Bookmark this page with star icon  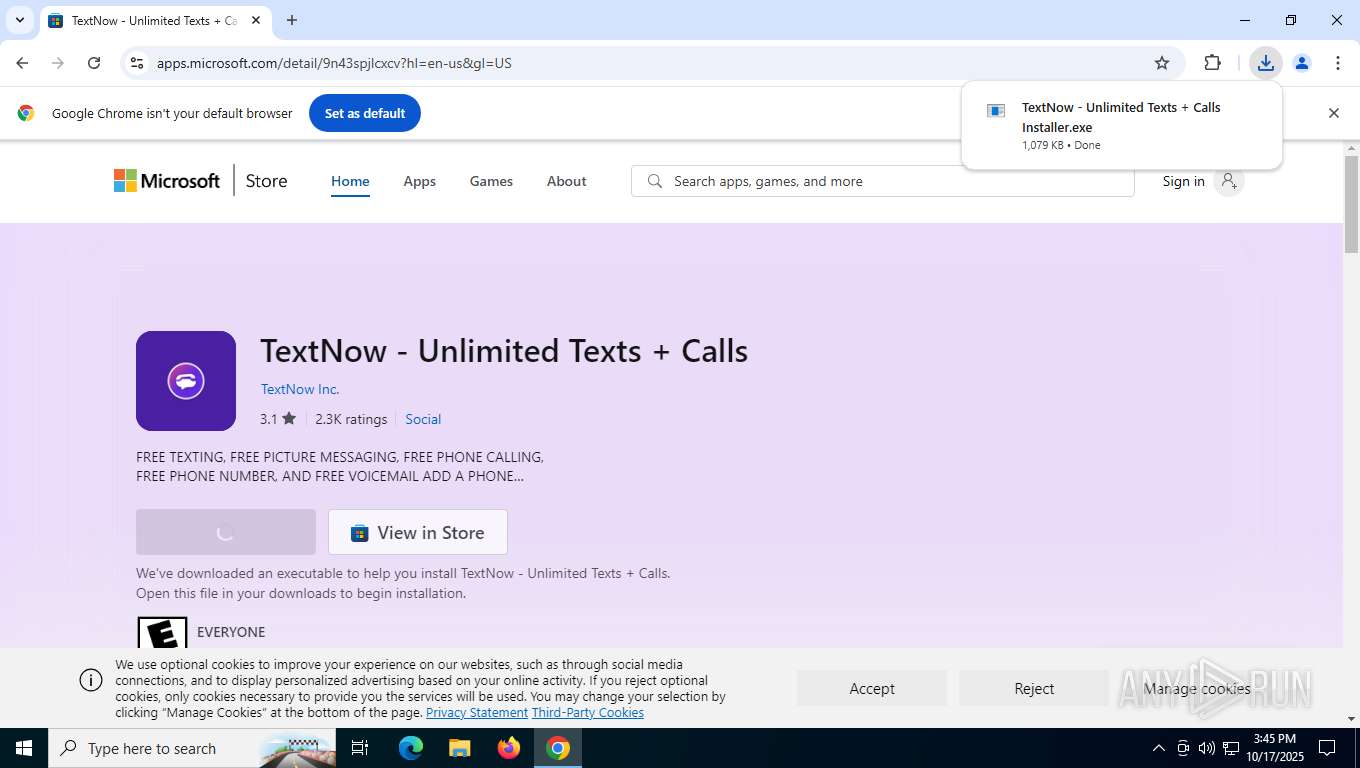(1162, 63)
